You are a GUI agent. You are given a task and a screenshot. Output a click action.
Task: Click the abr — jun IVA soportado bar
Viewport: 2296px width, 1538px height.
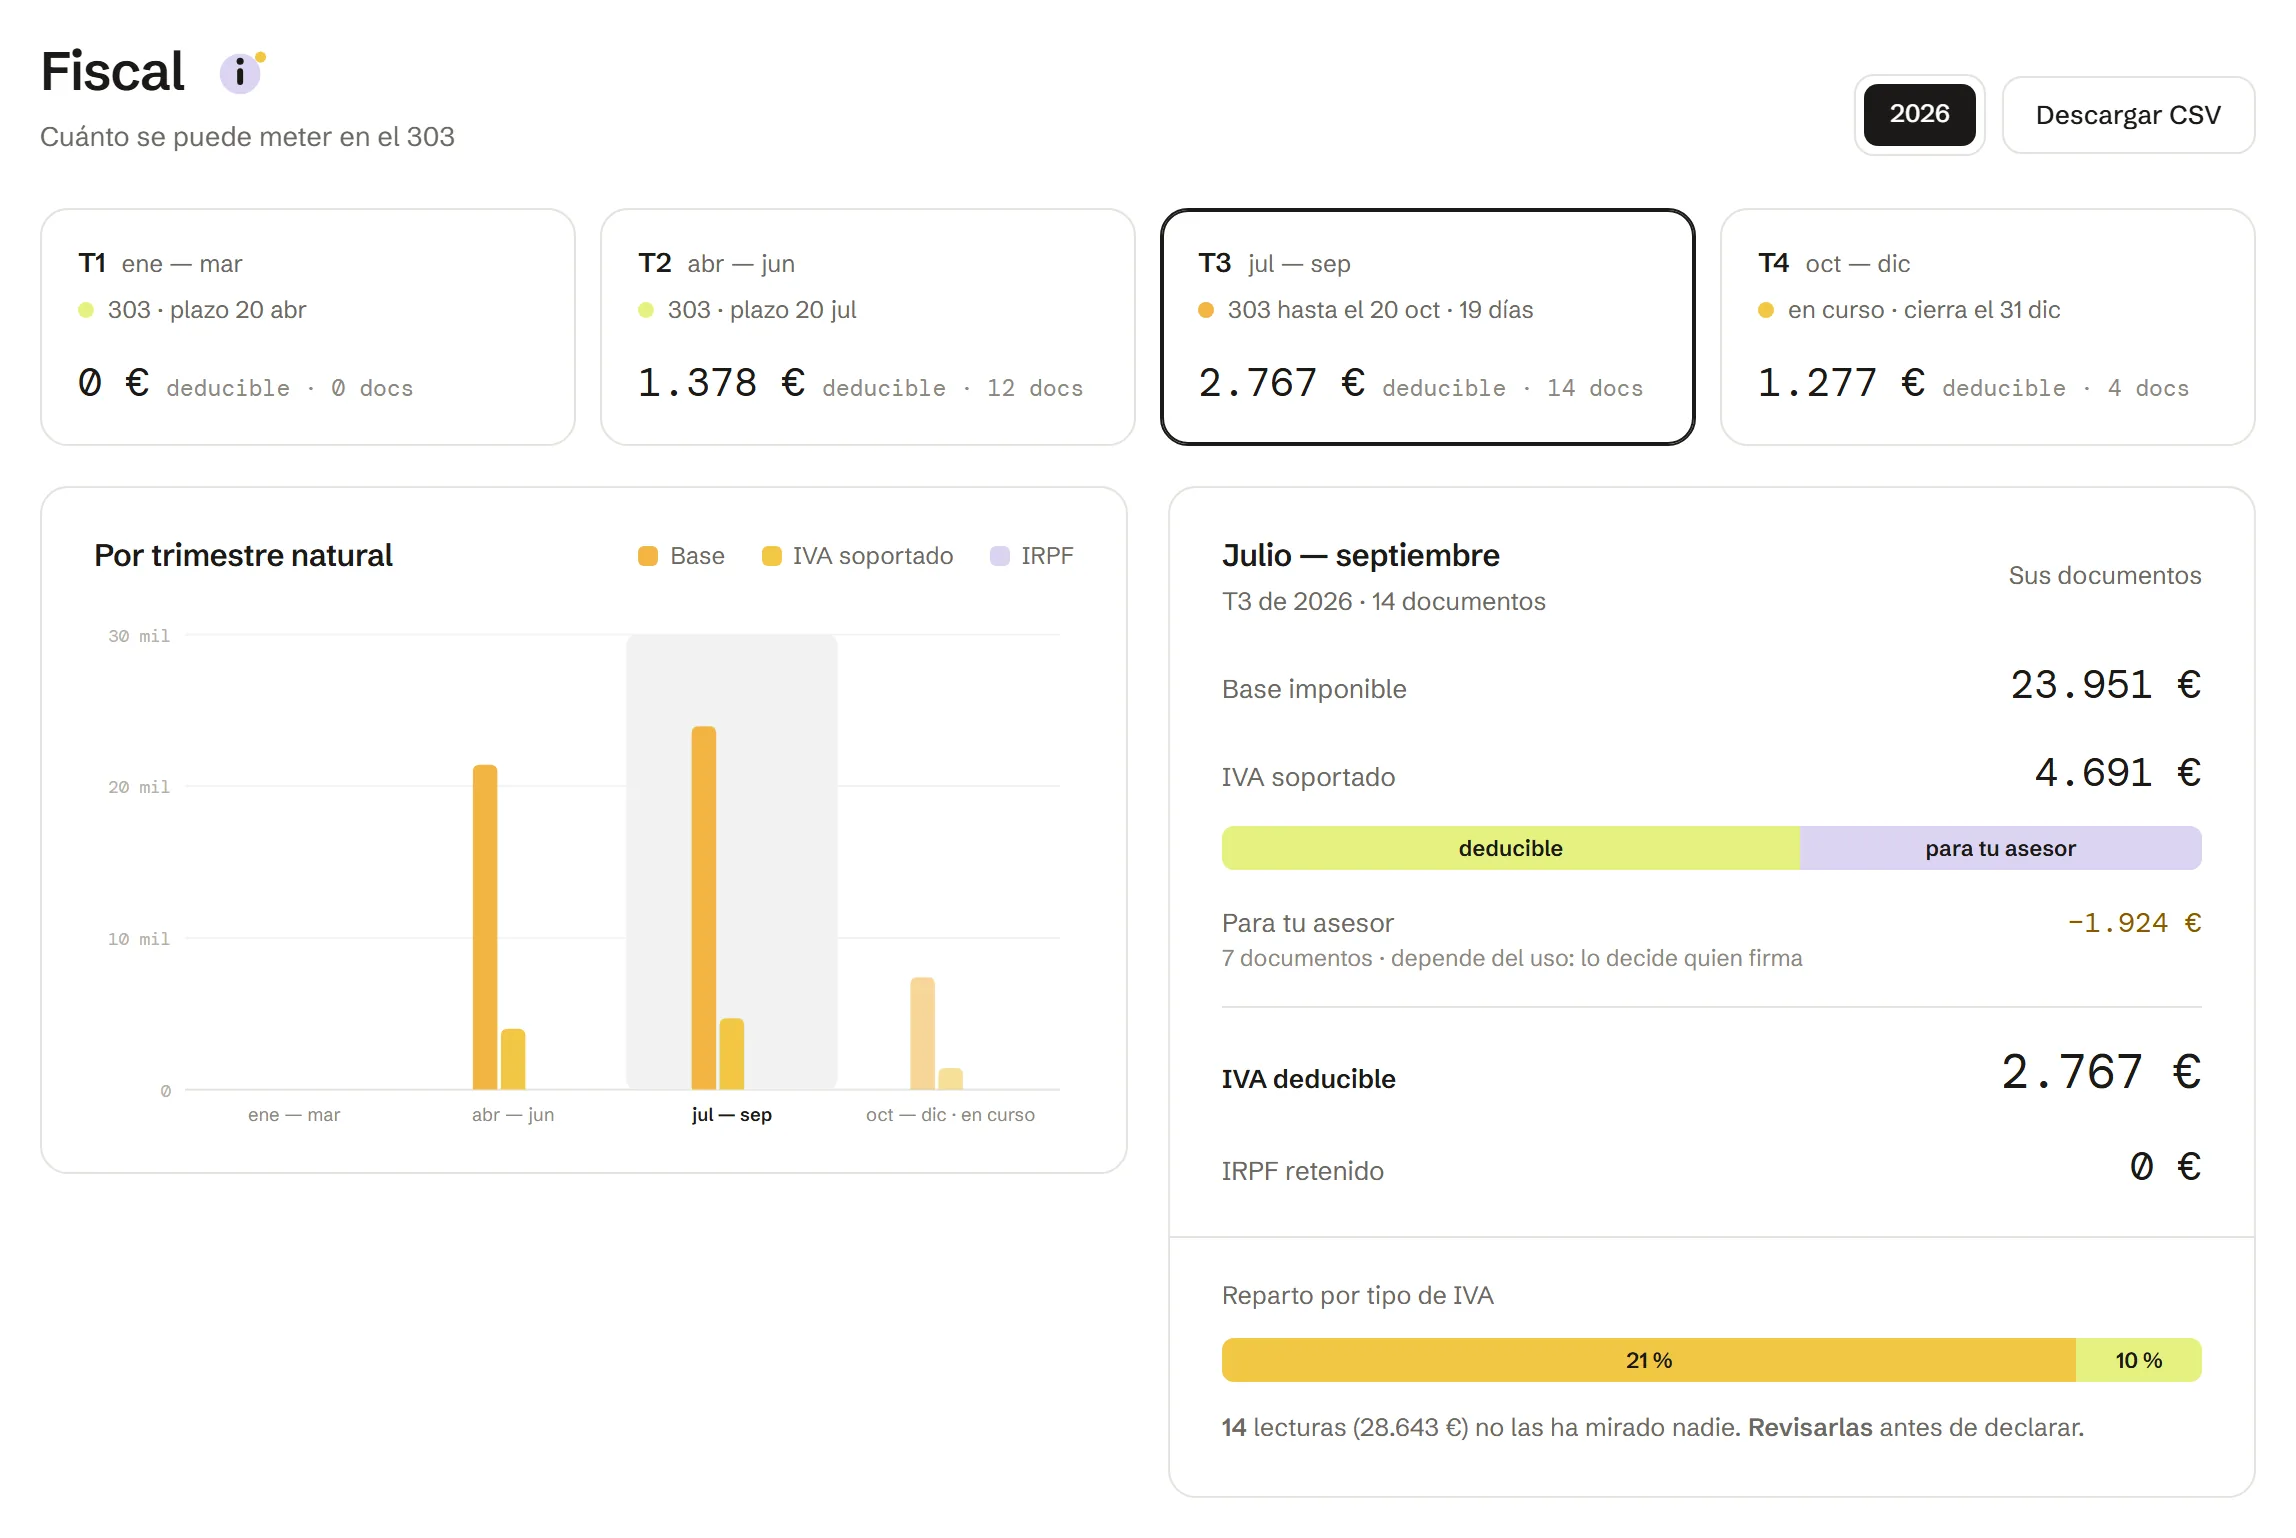coord(513,1059)
